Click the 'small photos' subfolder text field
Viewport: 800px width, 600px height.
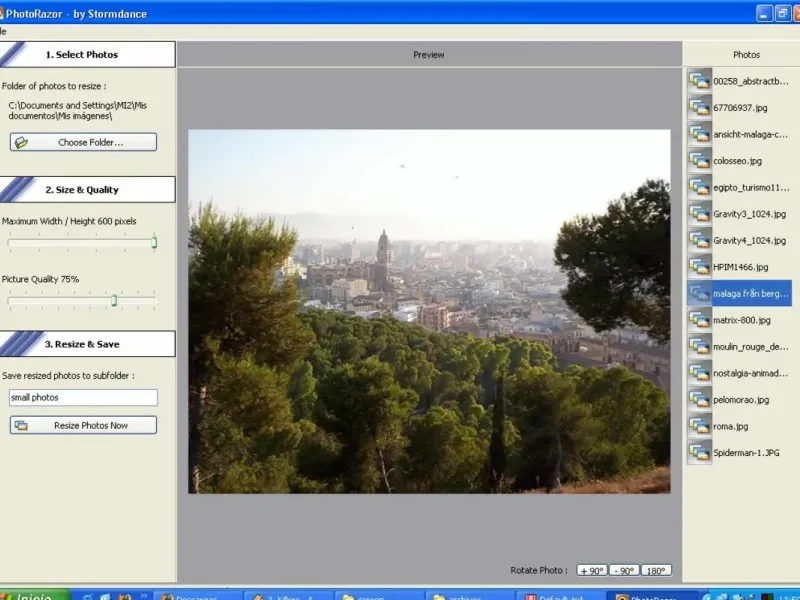pyautogui.click(x=83, y=397)
